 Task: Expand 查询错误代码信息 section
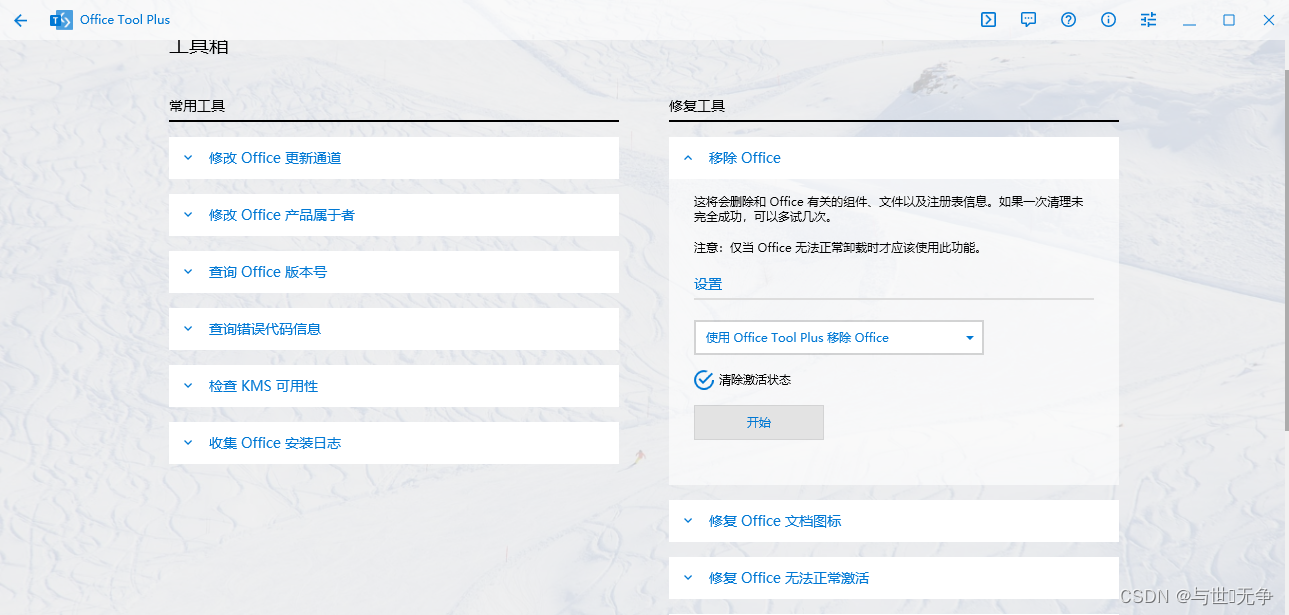[x=394, y=329]
